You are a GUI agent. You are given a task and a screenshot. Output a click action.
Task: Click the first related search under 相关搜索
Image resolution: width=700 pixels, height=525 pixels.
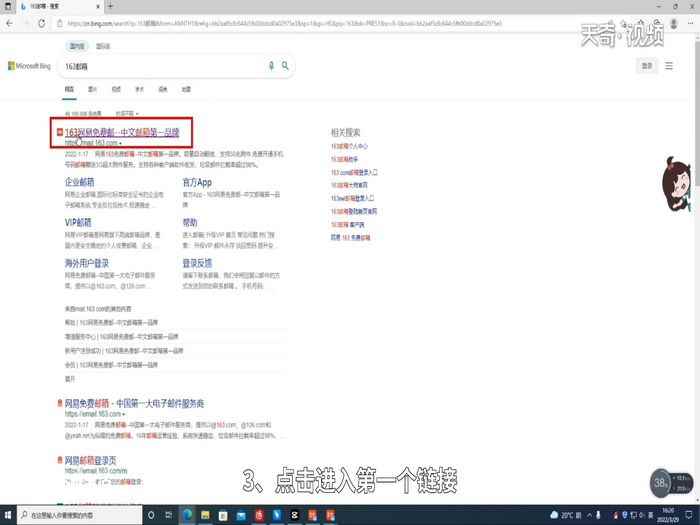(349, 146)
